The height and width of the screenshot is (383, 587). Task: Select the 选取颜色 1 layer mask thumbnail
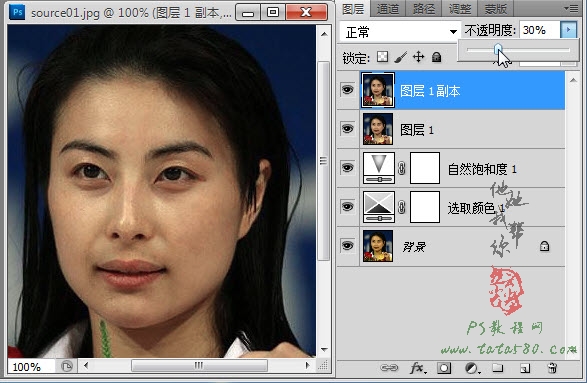(425, 207)
